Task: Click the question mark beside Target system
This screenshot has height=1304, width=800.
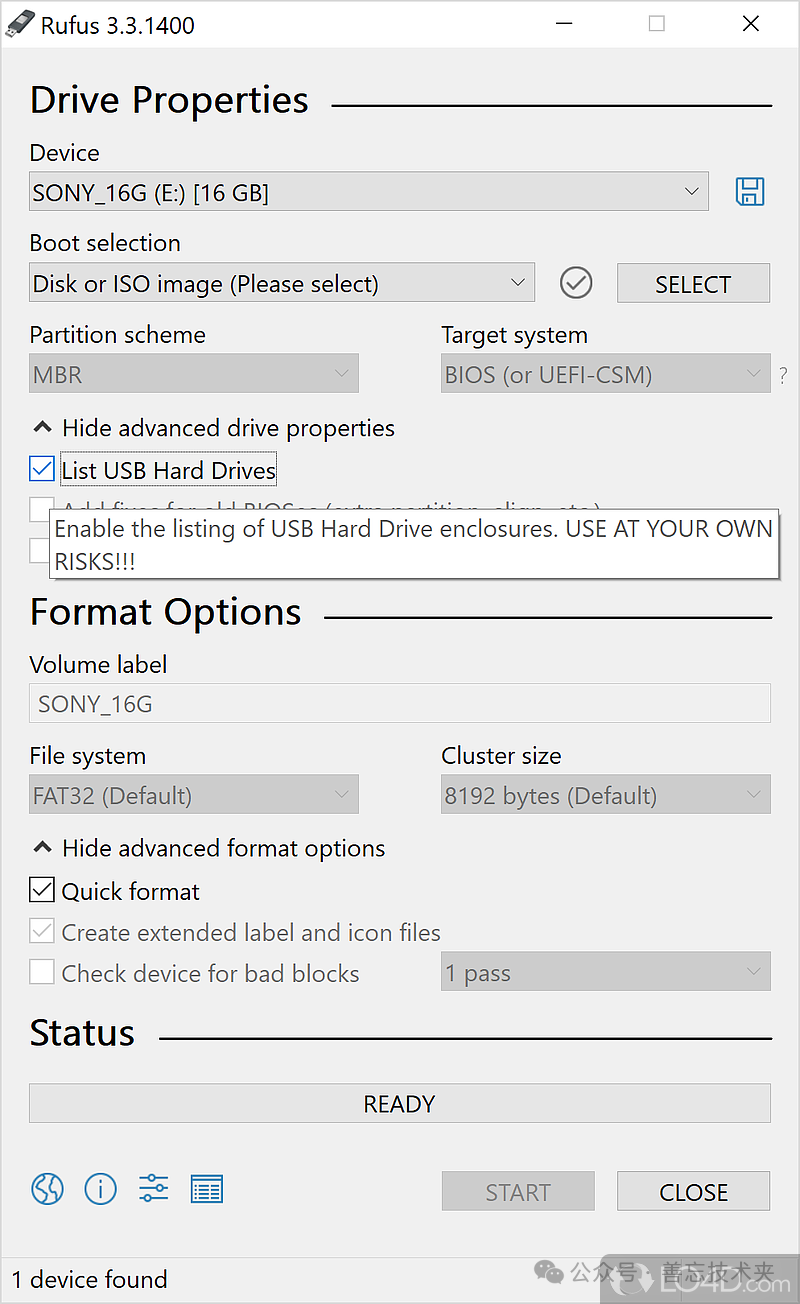Action: tap(783, 377)
